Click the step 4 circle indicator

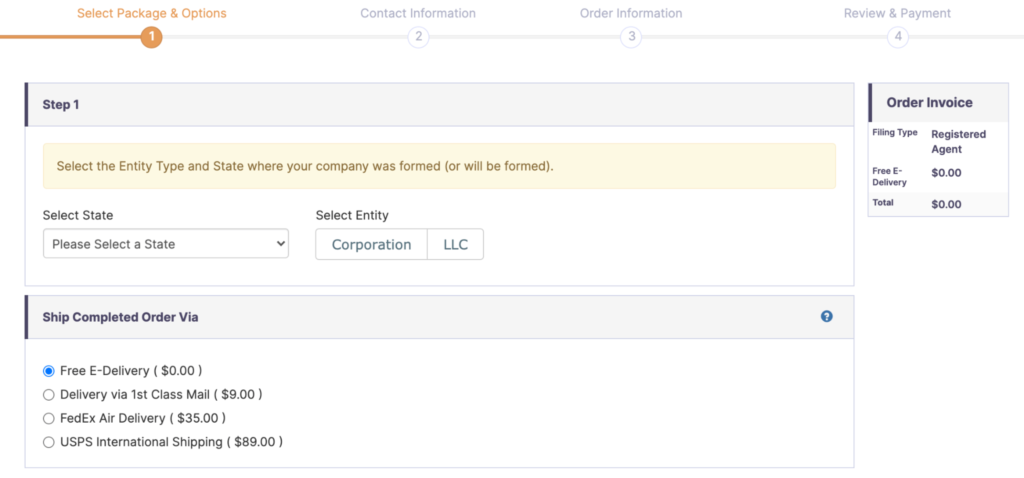point(898,37)
